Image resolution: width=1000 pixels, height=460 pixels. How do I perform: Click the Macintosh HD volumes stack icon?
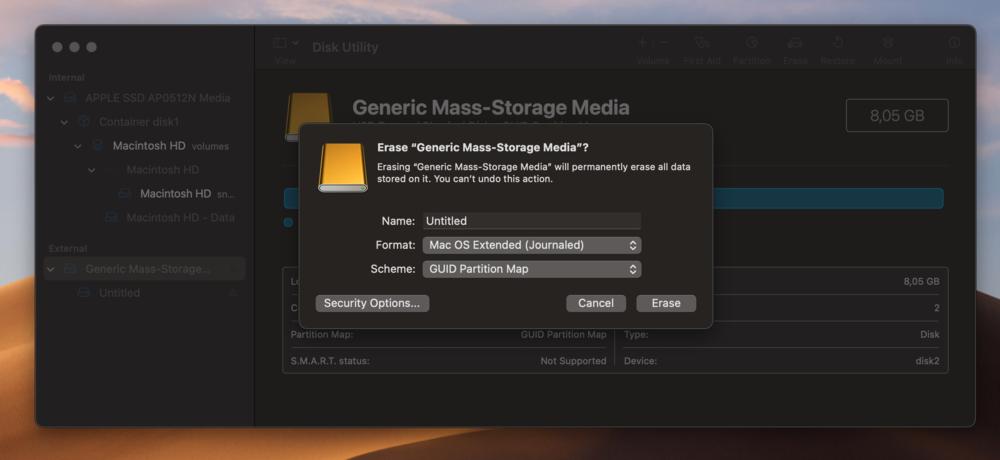tap(97, 146)
